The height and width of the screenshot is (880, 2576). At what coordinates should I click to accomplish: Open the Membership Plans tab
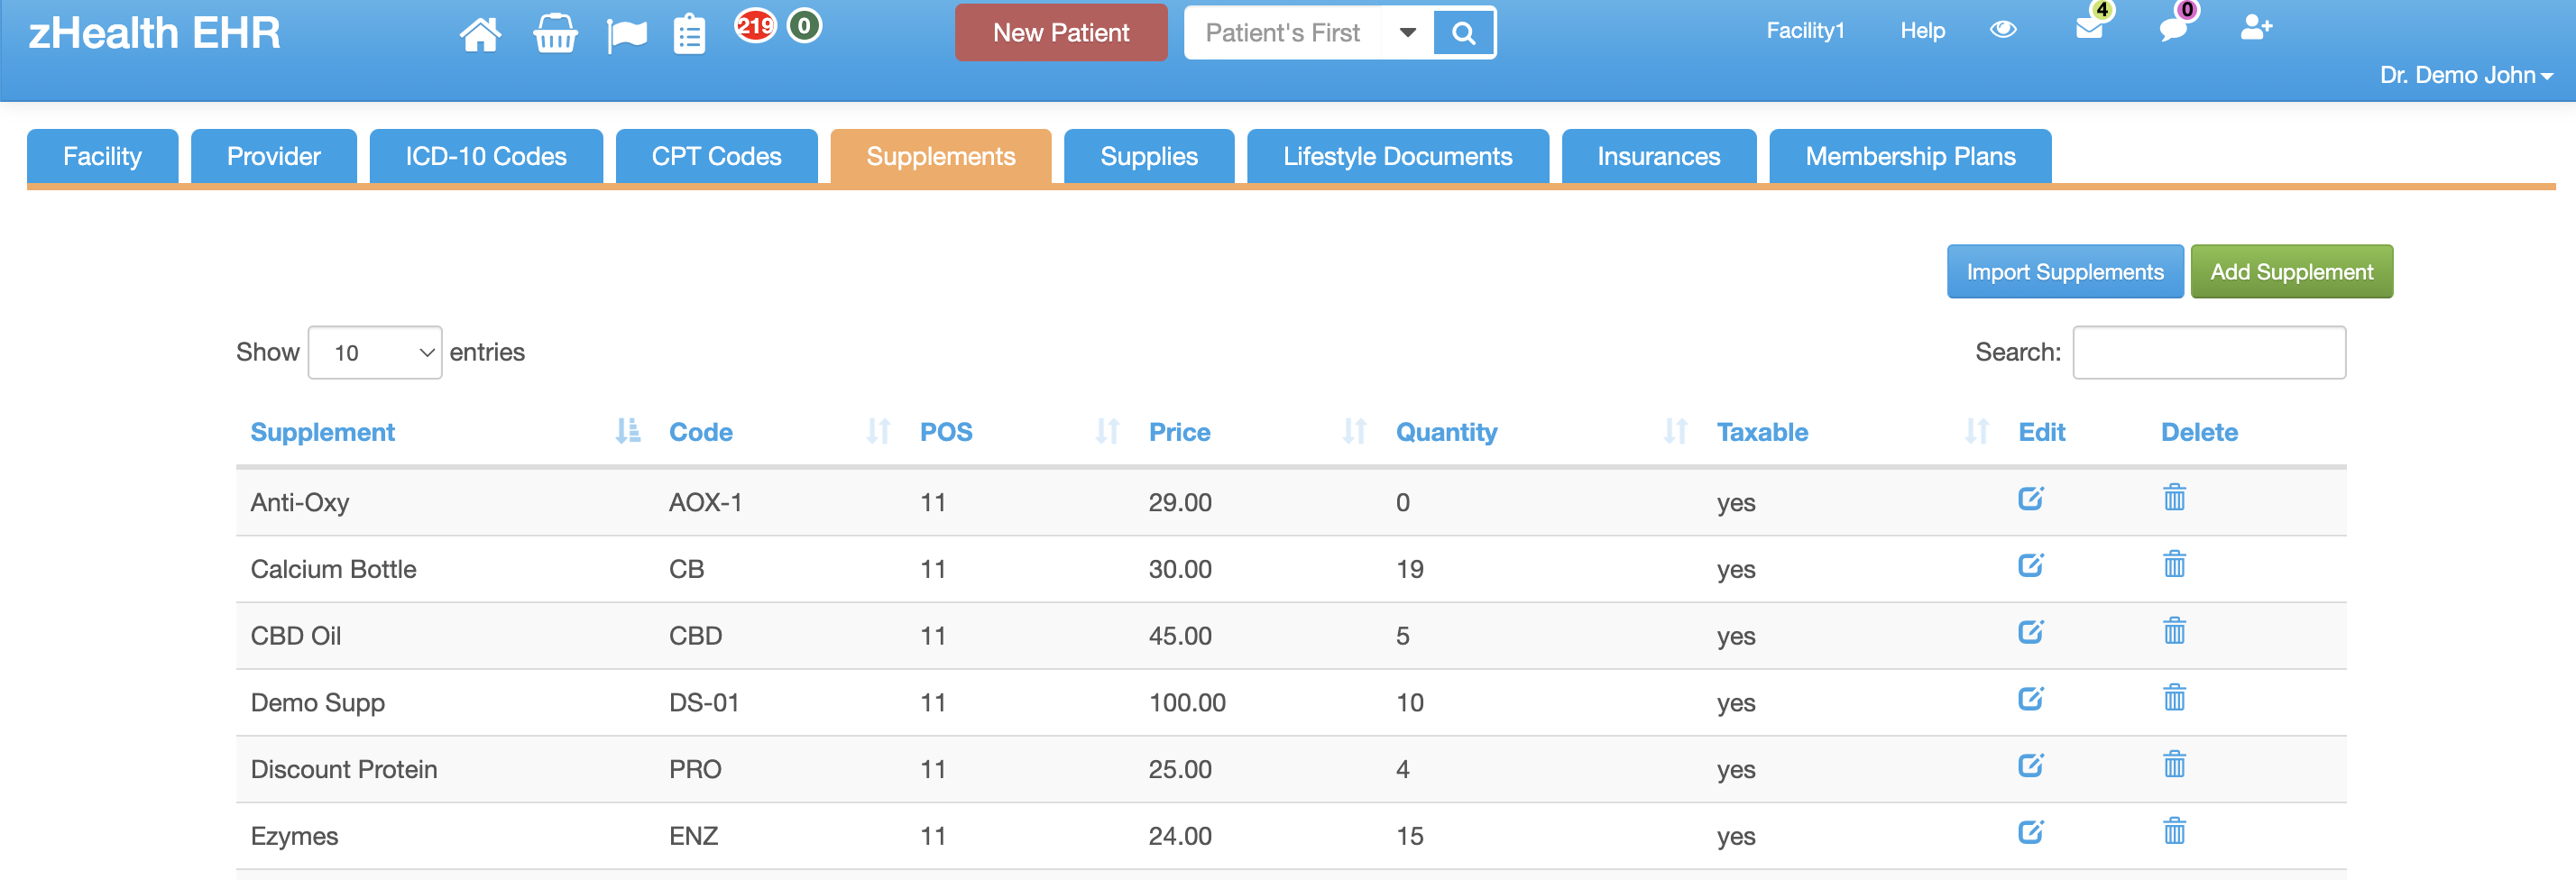(1910, 156)
